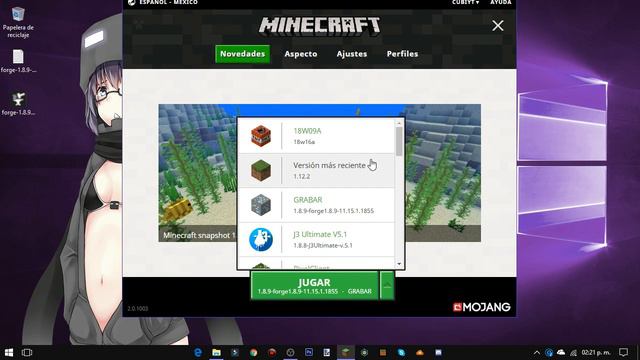The image size is (640, 360).
Task: Click the J3 Ultimate V5.1 label
Action: (320, 235)
